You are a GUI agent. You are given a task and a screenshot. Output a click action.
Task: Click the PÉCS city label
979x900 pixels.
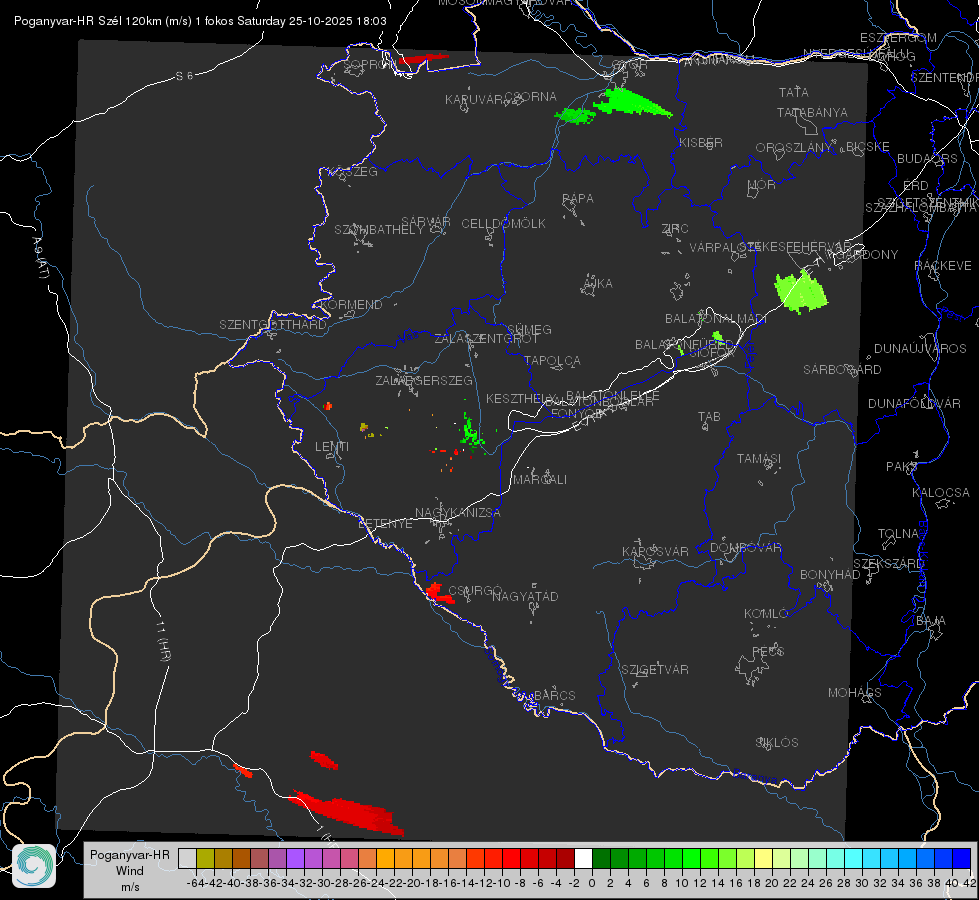click(x=768, y=651)
